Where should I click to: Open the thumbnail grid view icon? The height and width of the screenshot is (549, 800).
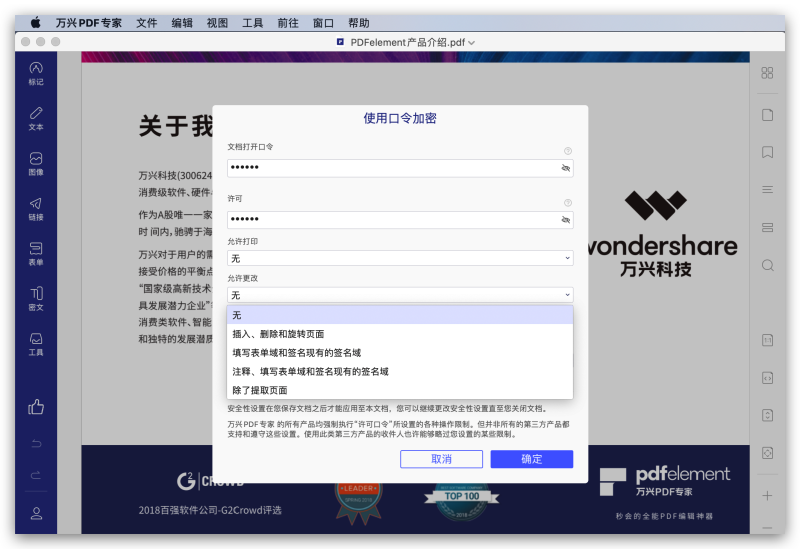coord(767,73)
